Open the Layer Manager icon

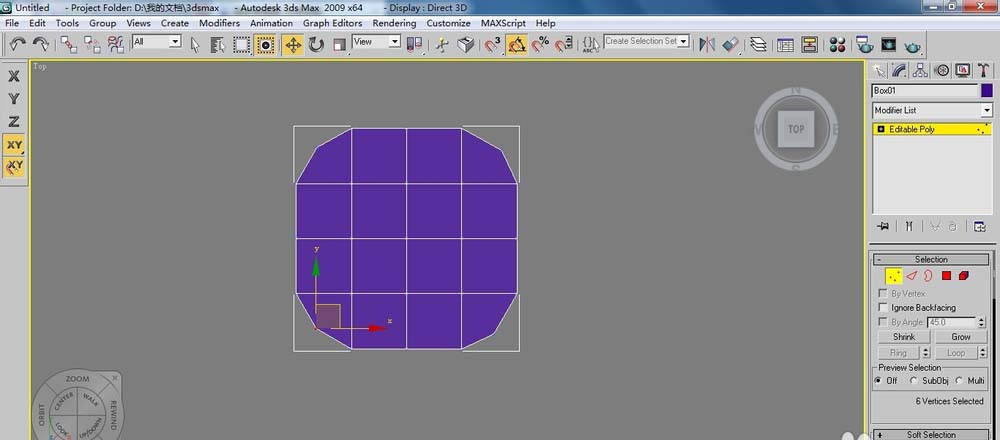758,44
